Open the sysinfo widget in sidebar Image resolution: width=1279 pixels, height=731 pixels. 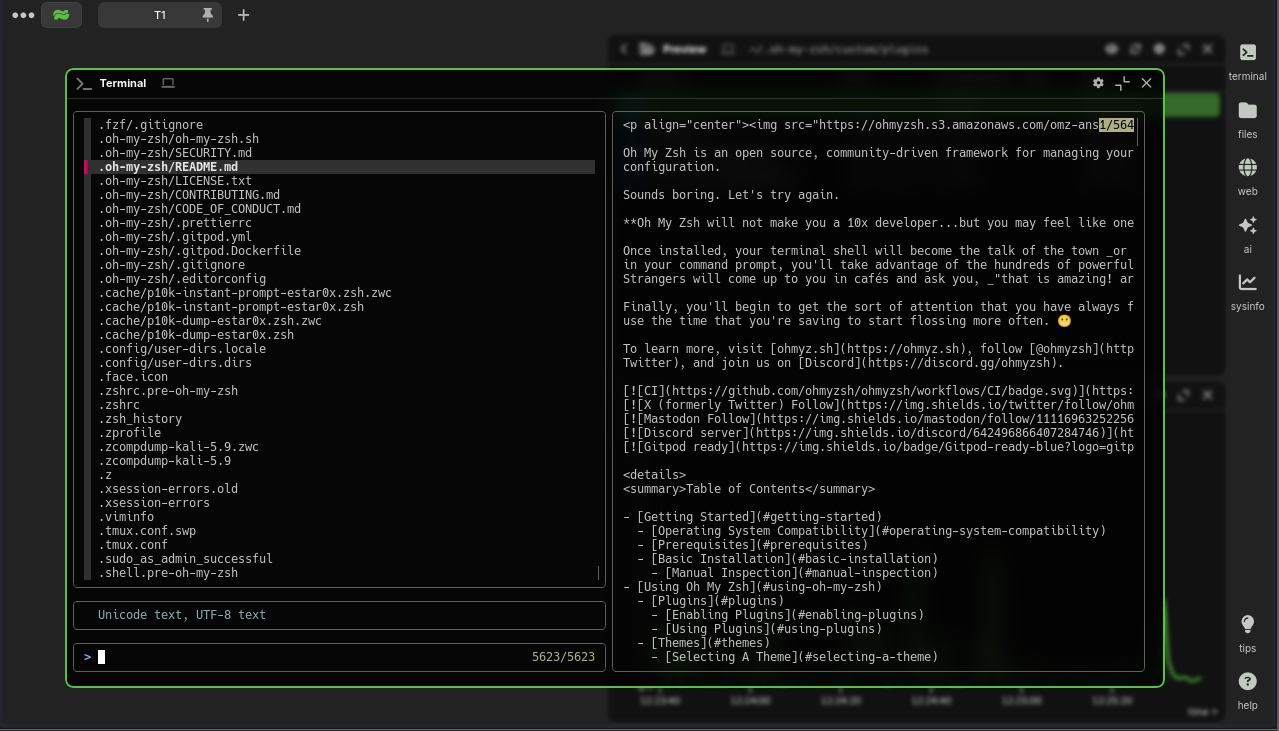1248,291
